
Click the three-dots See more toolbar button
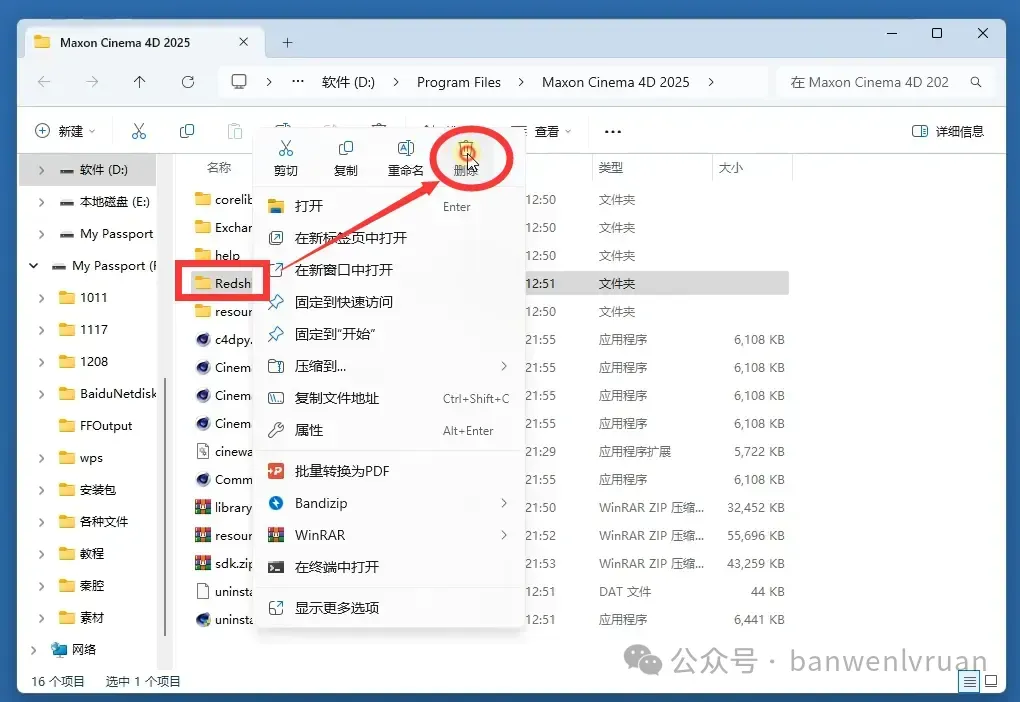(613, 131)
